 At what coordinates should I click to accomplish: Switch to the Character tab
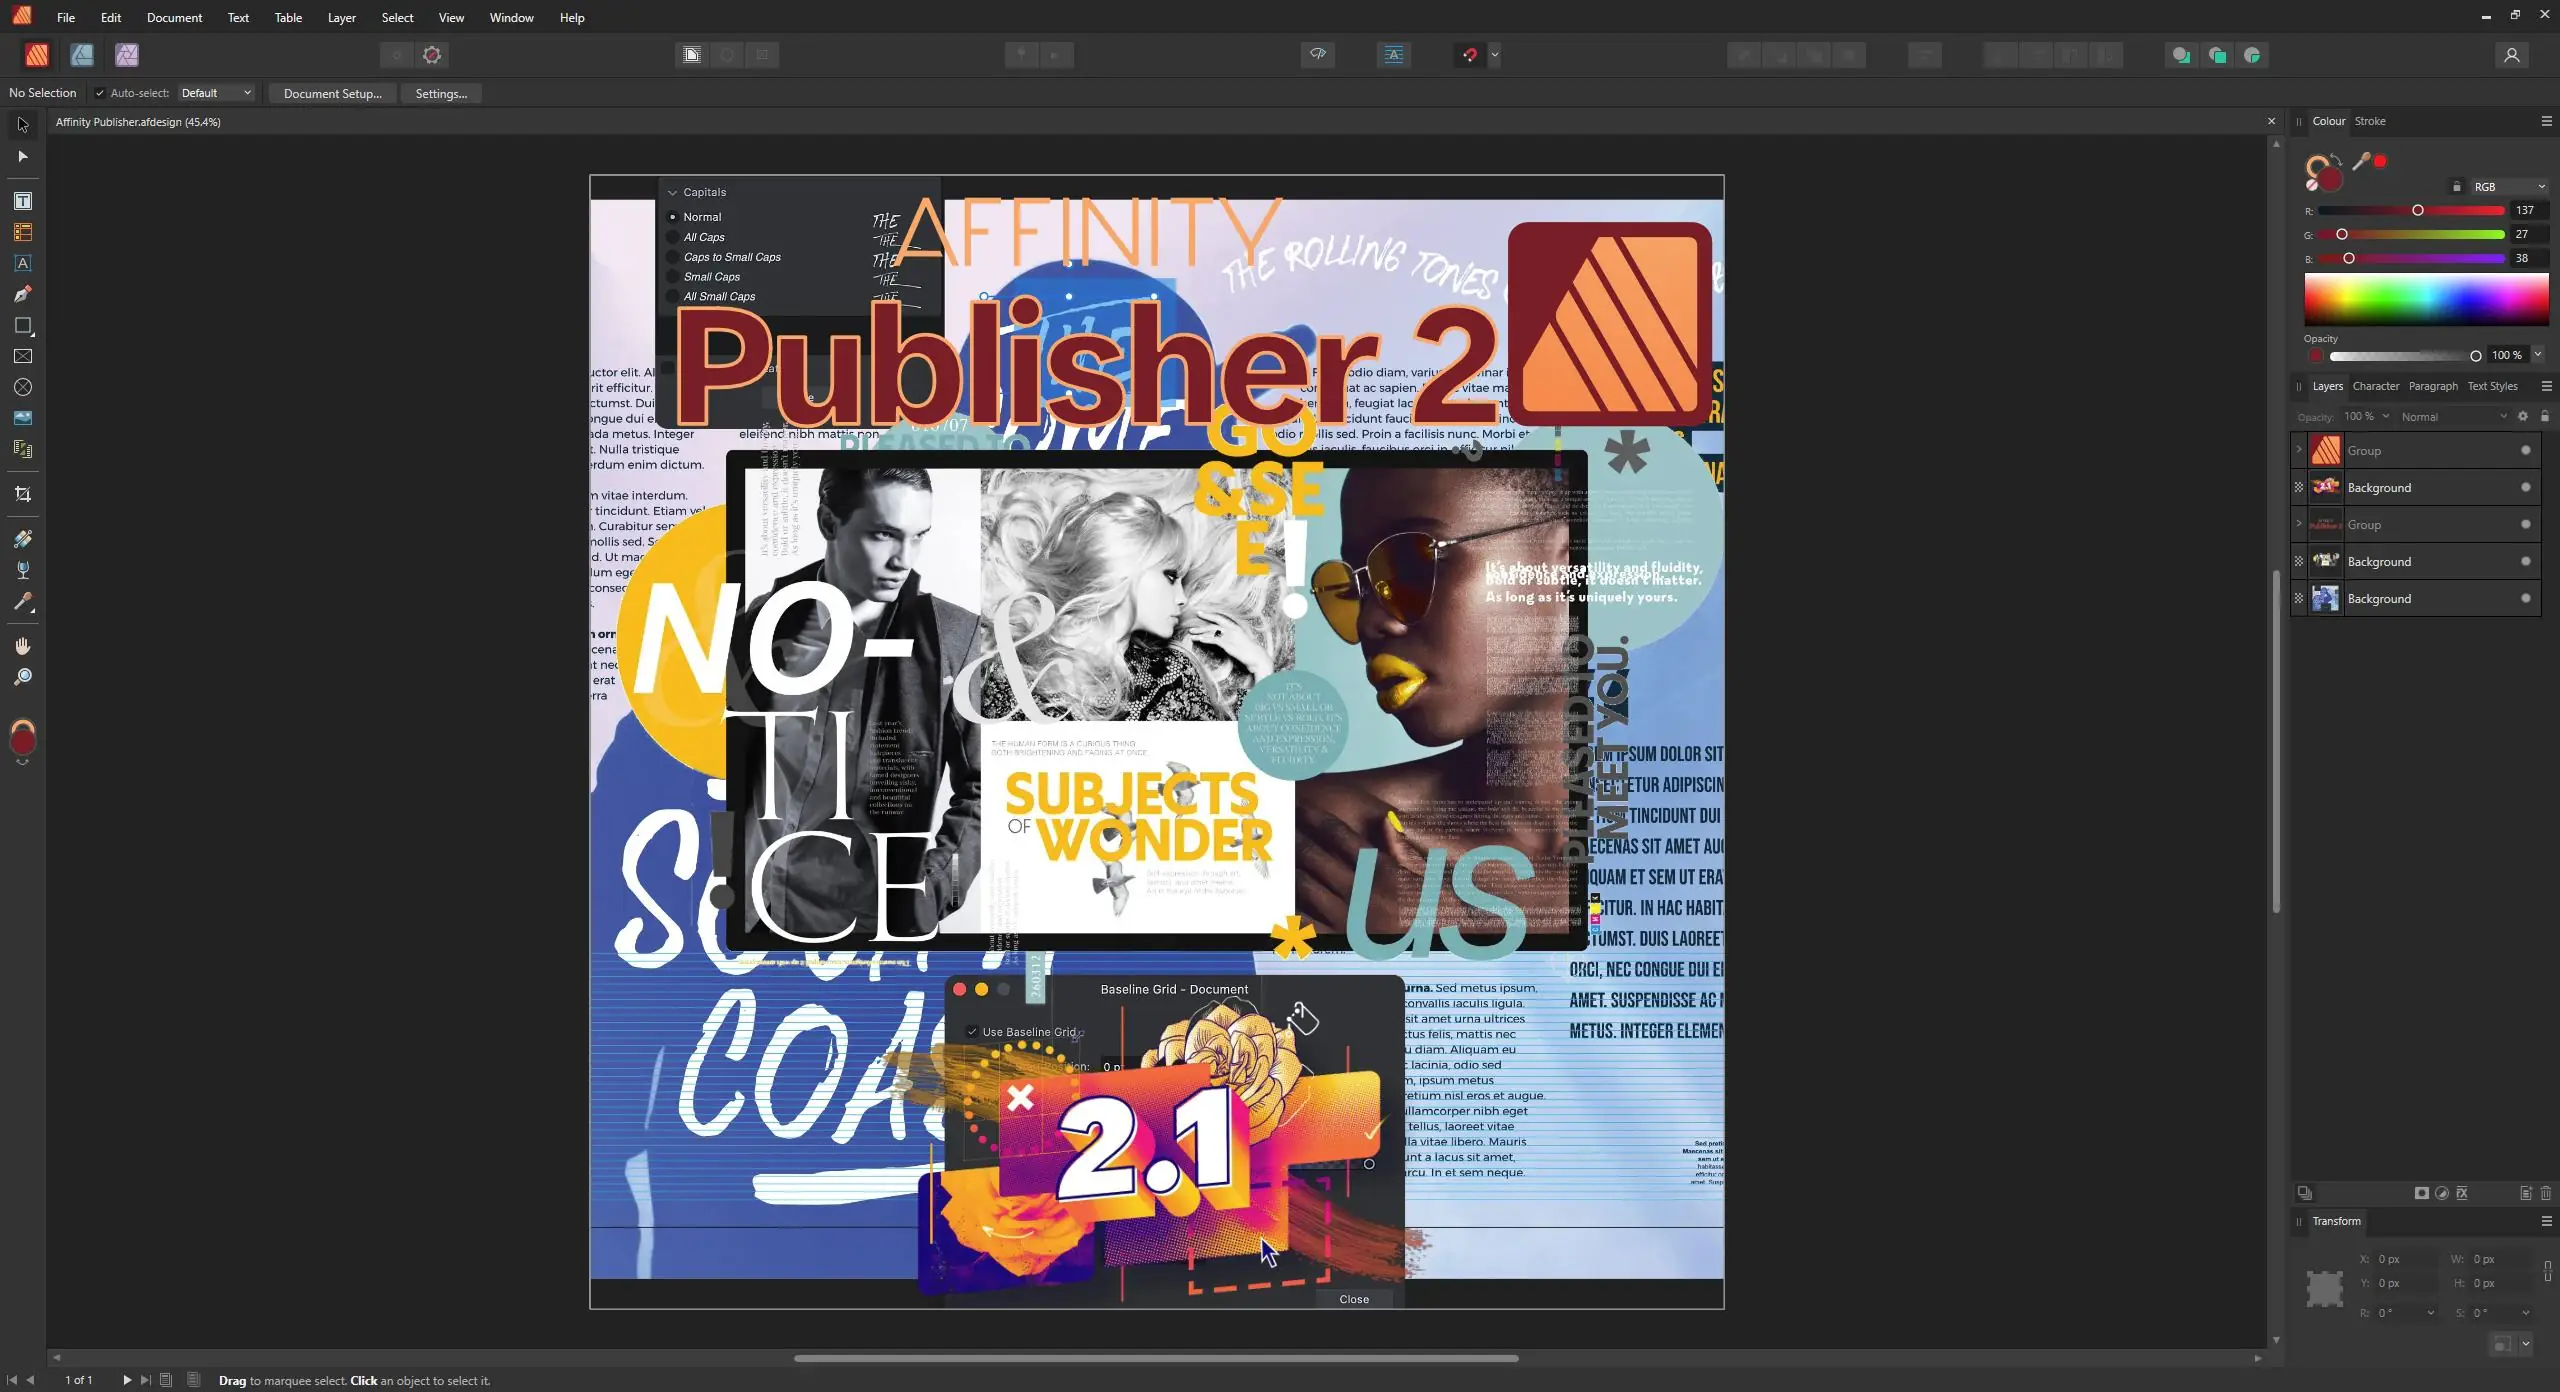click(x=2375, y=386)
